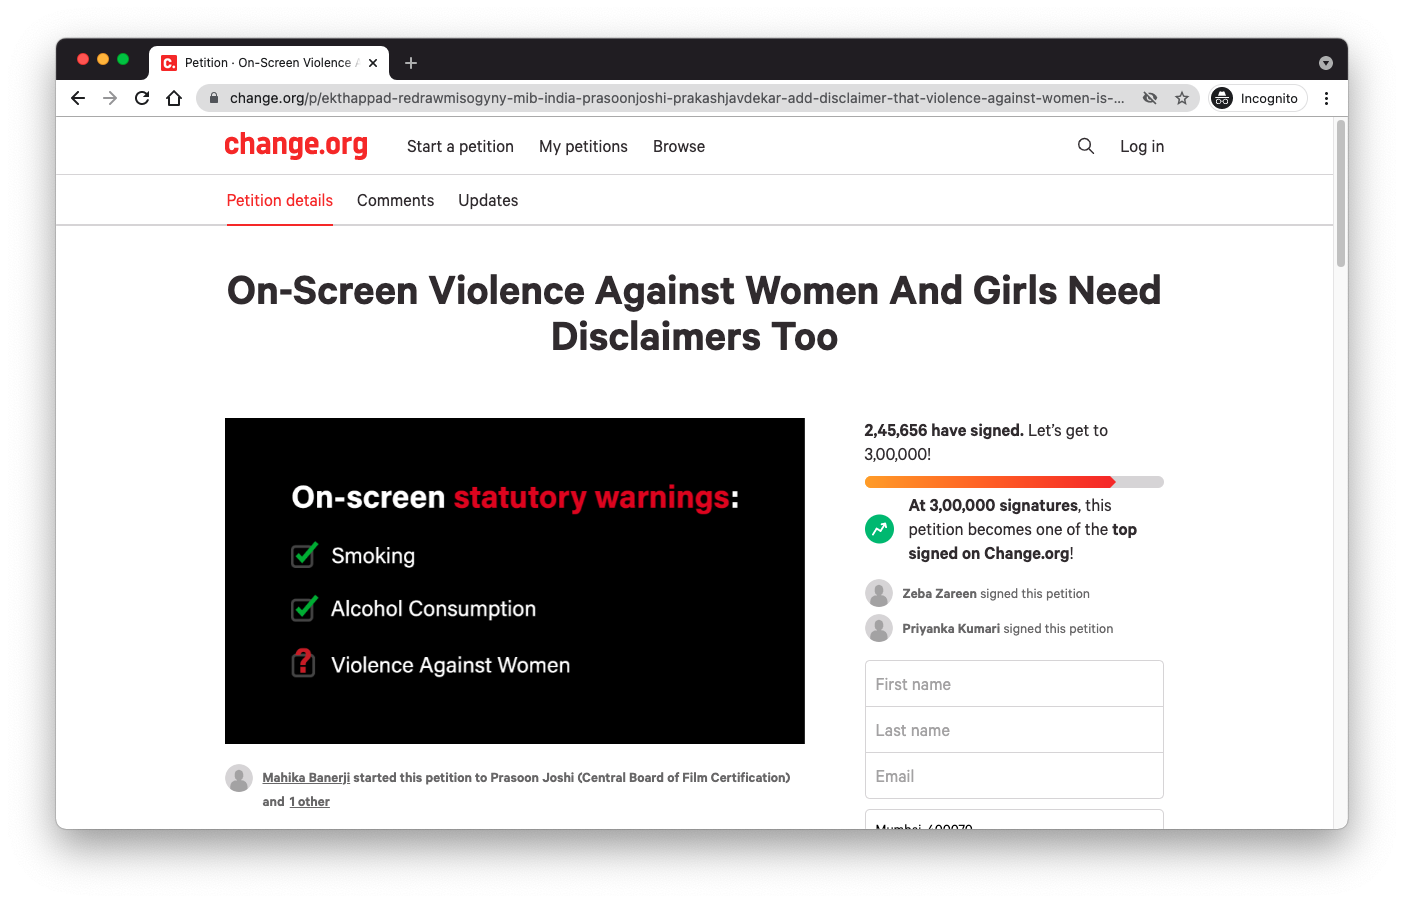Open Start a petition
The image size is (1404, 903).
coord(460,146)
